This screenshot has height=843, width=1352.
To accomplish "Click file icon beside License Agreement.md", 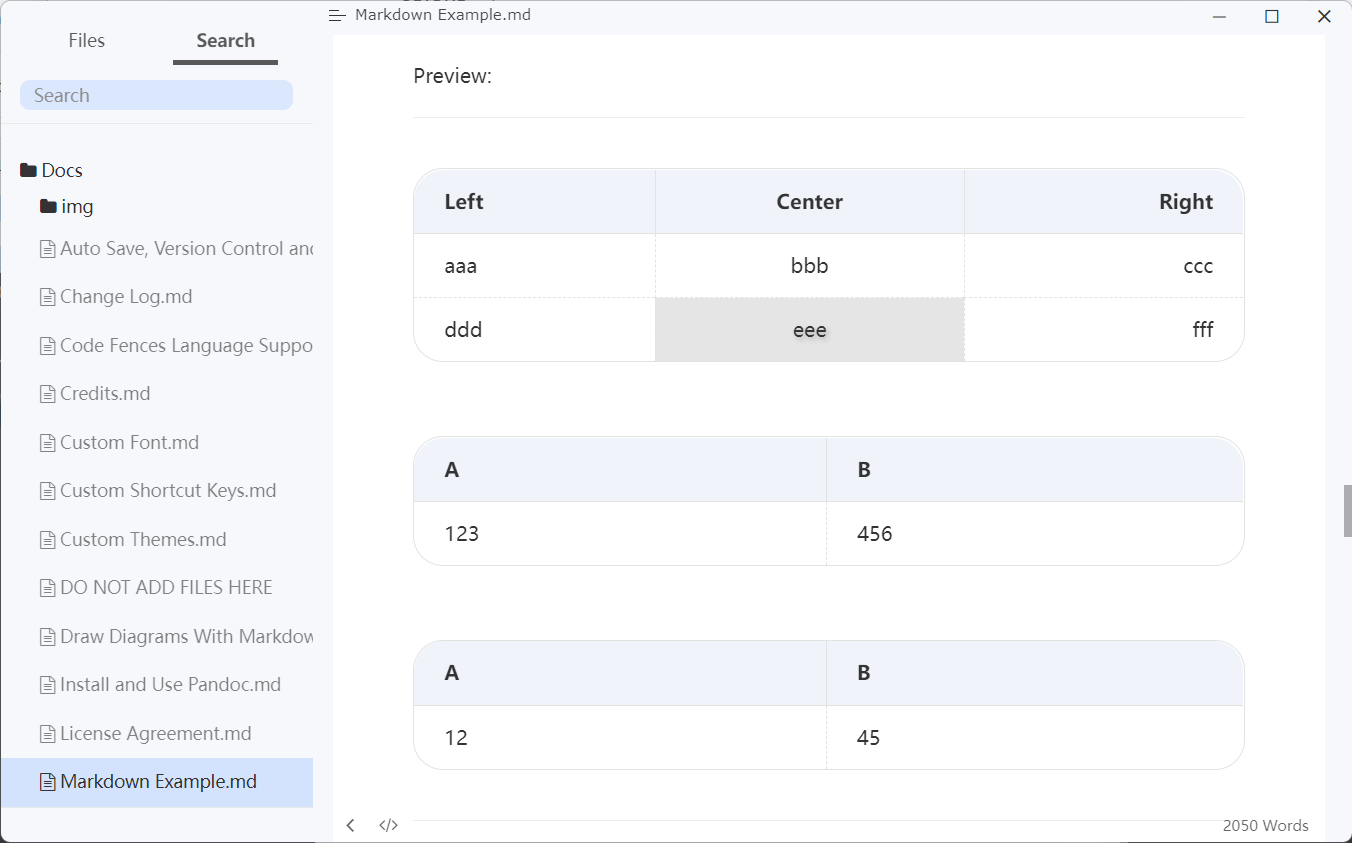I will [47, 733].
